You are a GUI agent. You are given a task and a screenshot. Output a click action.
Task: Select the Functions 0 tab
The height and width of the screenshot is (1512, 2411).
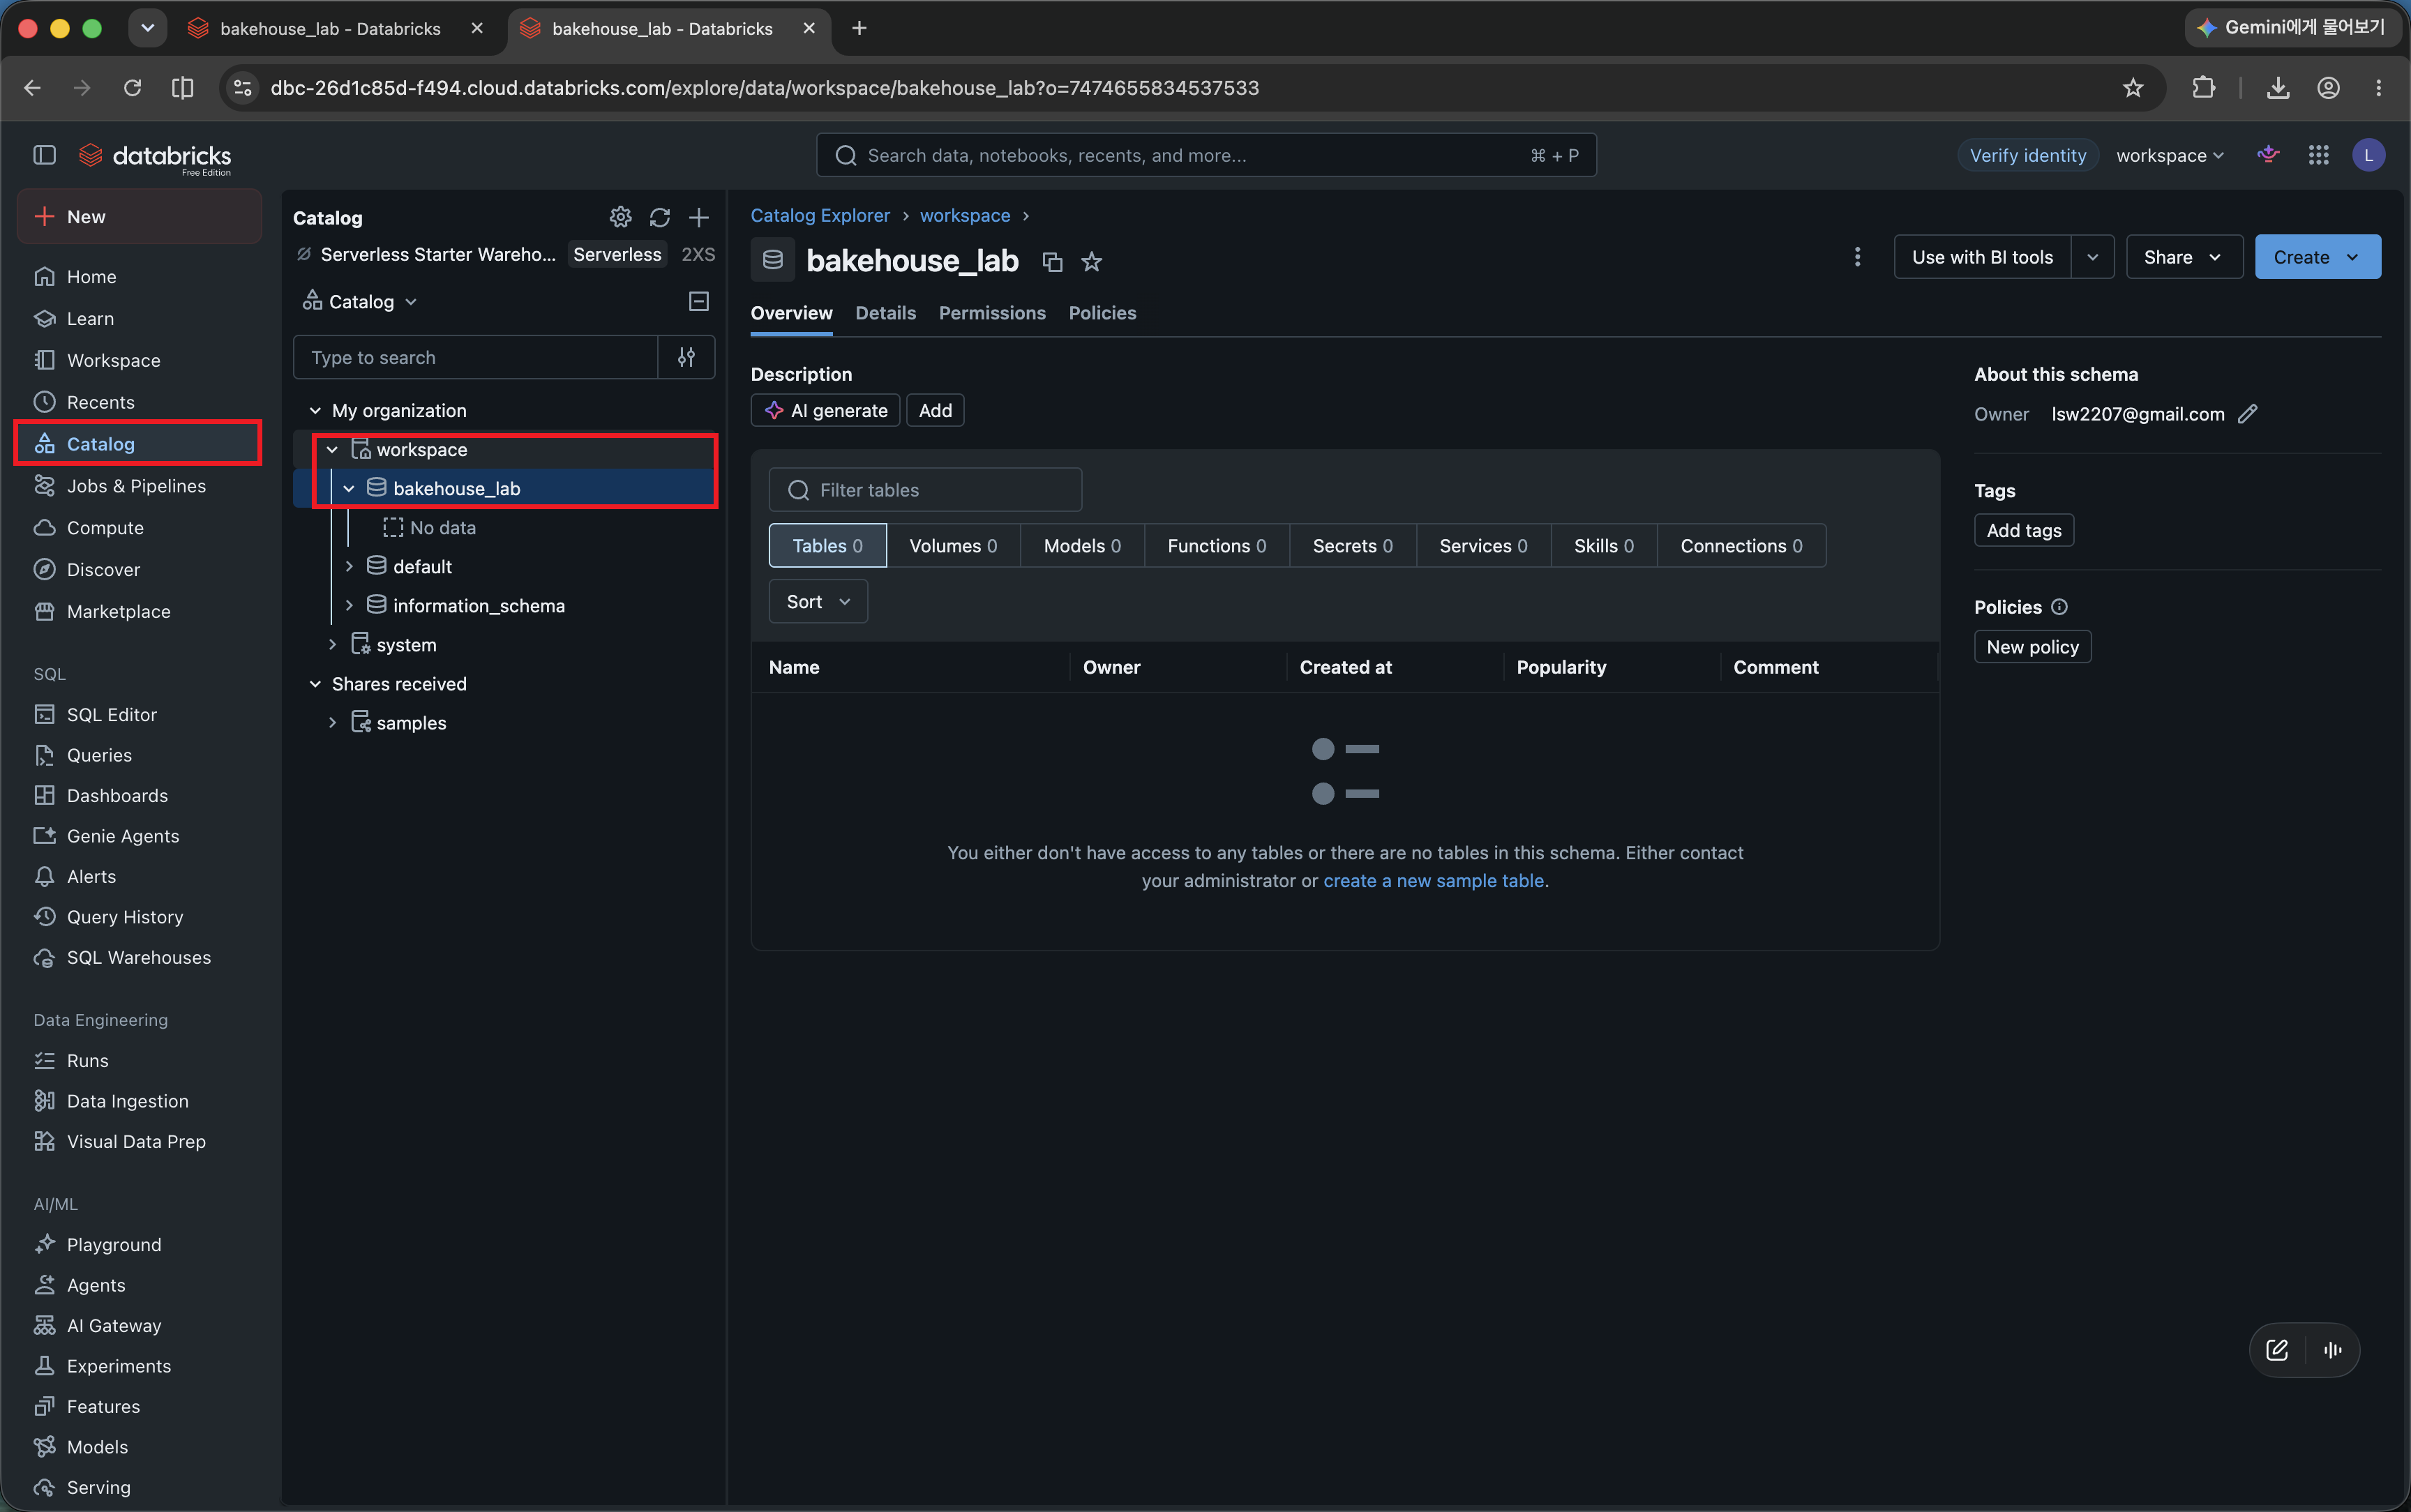tap(1216, 546)
